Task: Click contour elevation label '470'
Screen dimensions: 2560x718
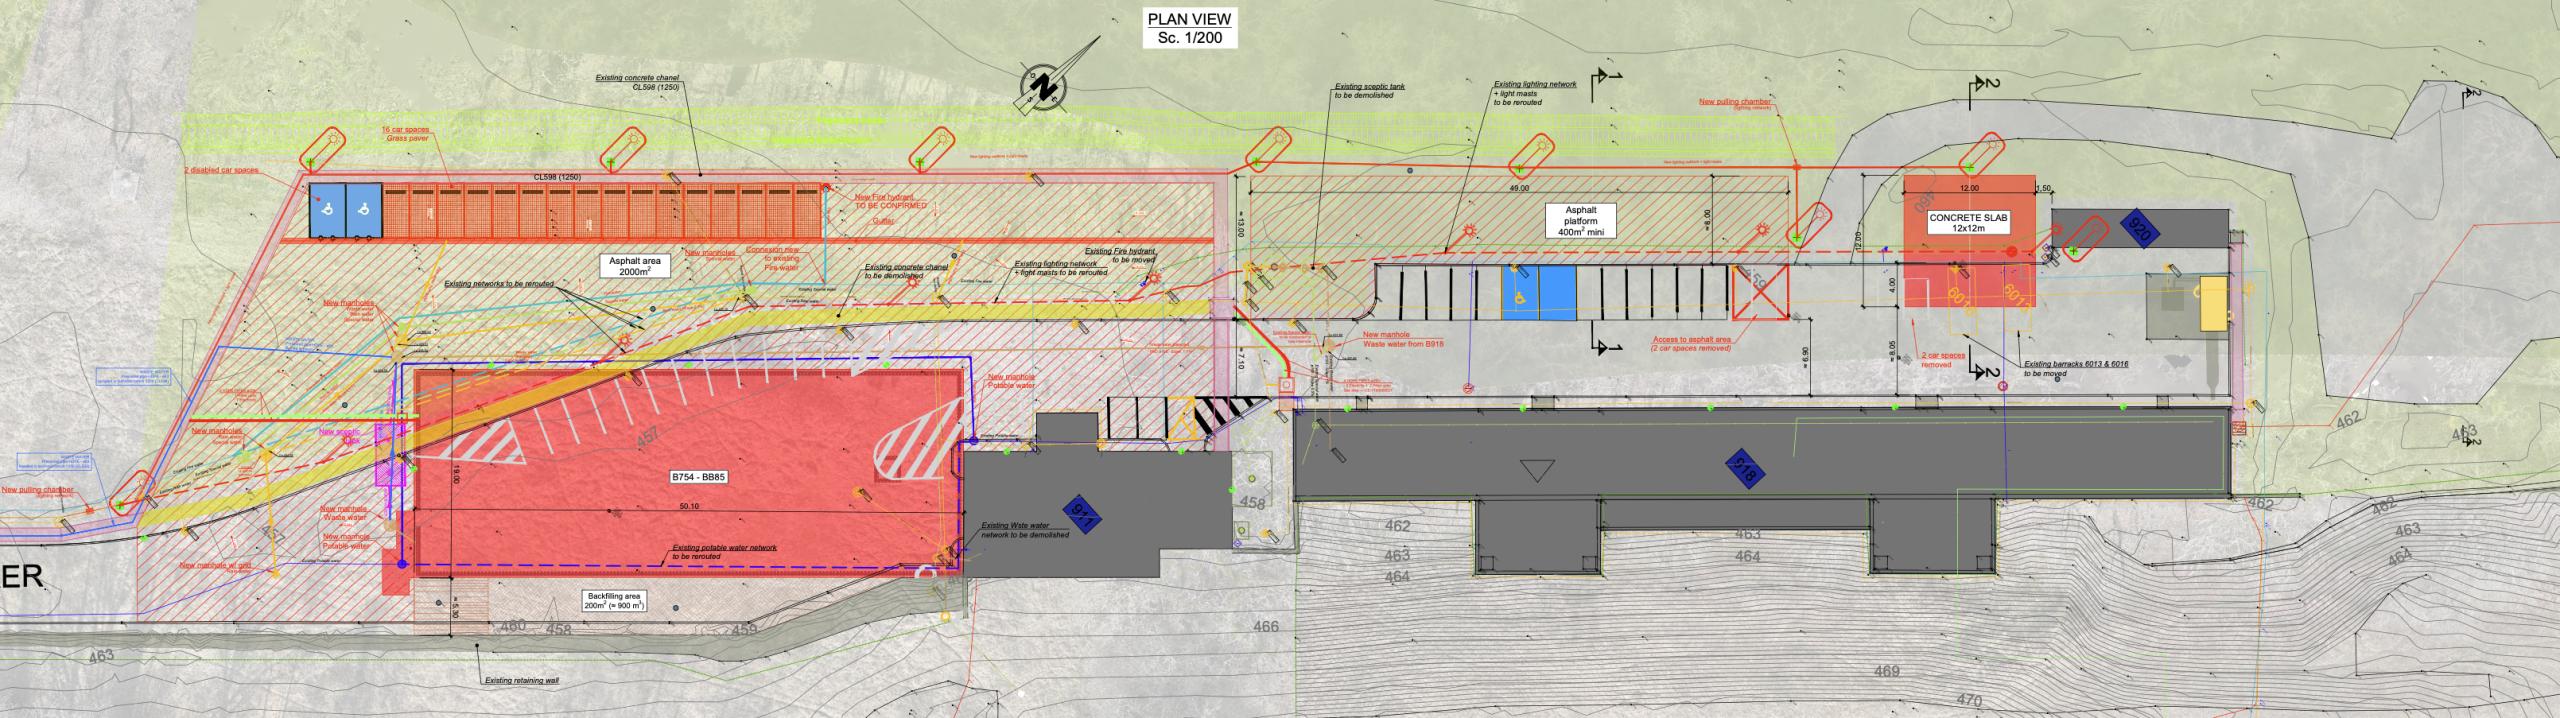Action: [1969, 700]
